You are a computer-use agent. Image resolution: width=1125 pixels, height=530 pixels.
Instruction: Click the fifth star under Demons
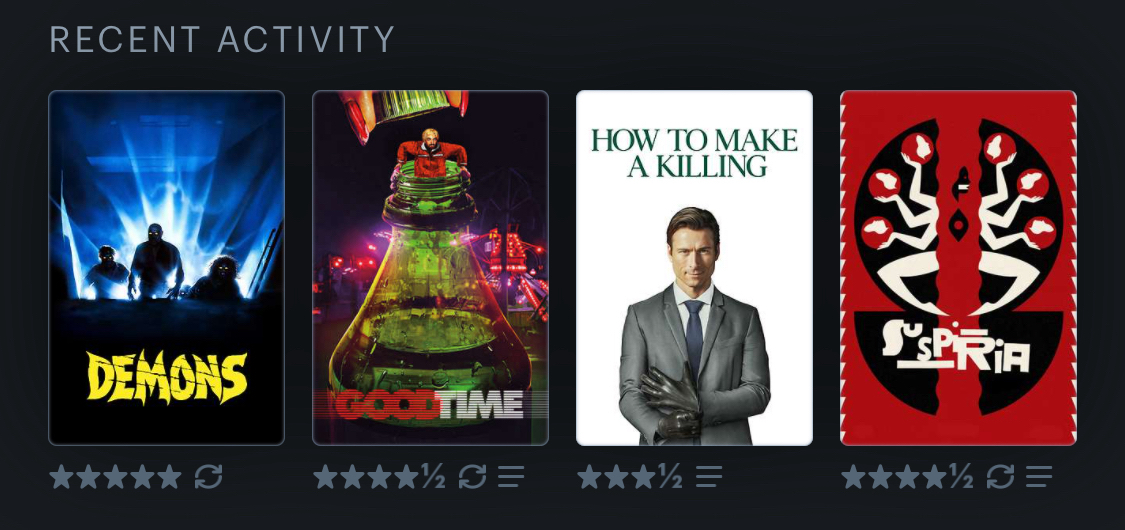click(x=170, y=476)
